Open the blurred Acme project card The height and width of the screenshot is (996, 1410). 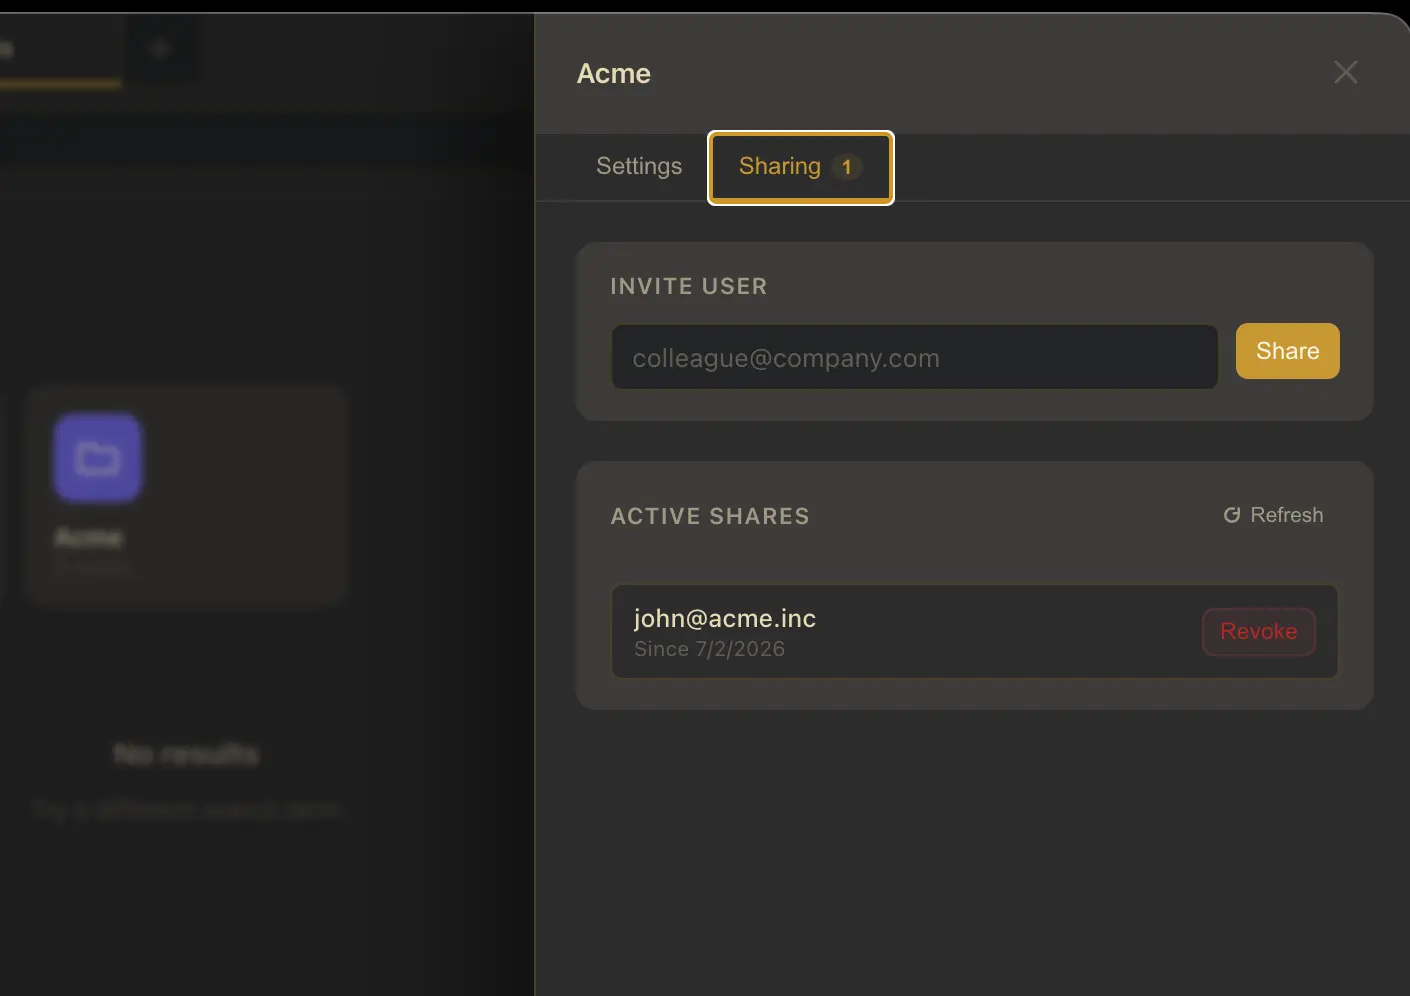pyautogui.click(x=186, y=495)
